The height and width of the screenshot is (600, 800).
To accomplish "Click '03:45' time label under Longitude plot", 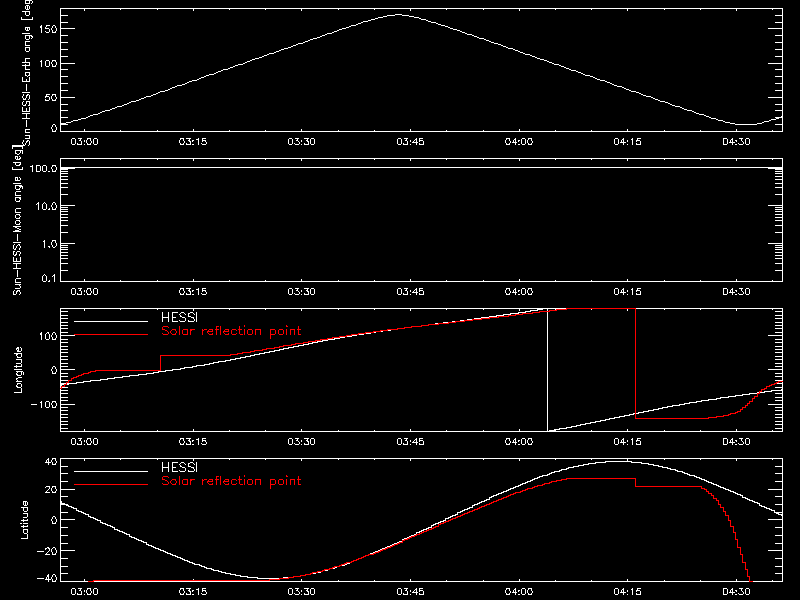I will pyautogui.click(x=410, y=442).
